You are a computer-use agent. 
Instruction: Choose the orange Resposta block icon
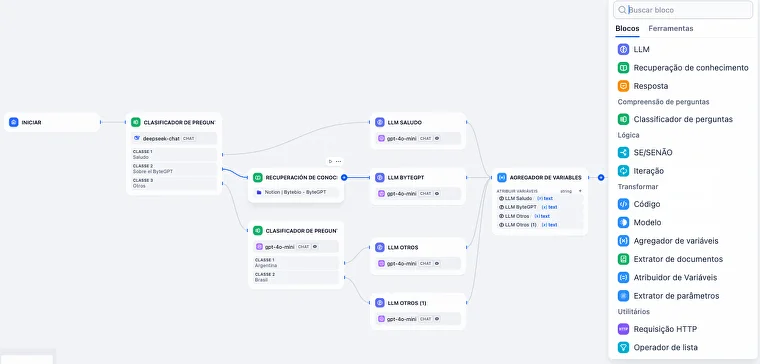click(623, 86)
